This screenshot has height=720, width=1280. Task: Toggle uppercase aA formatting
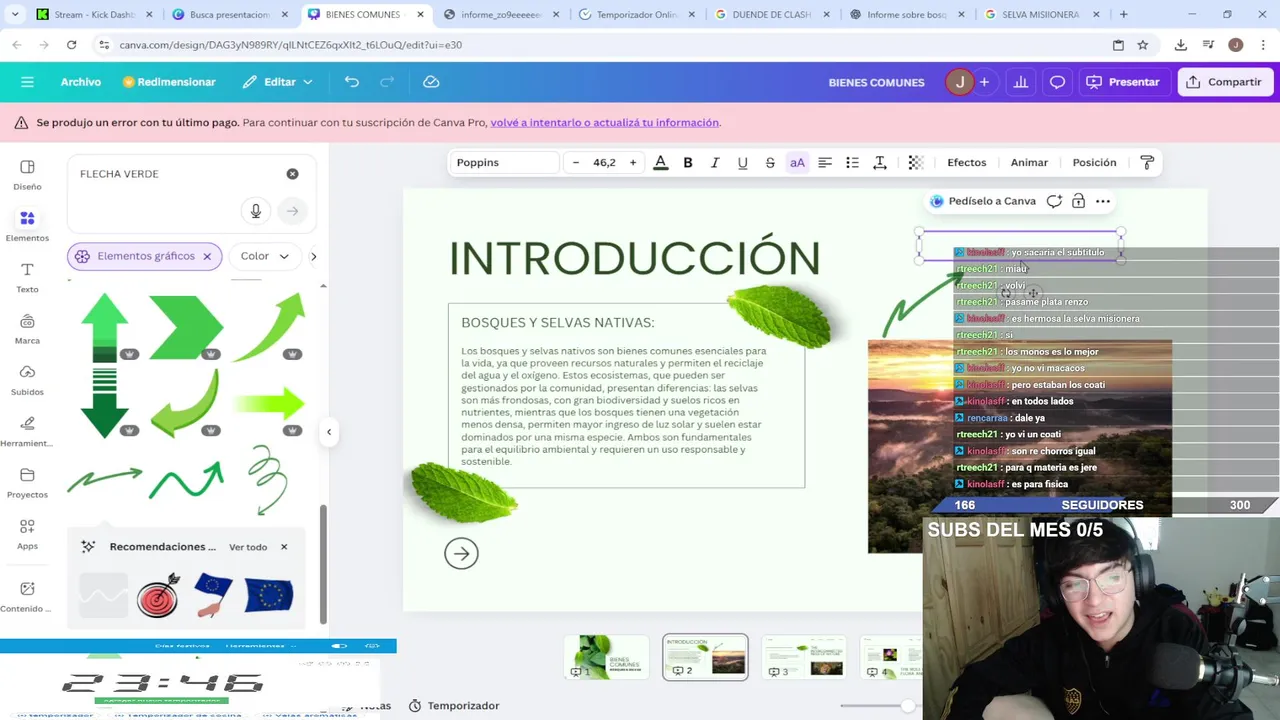[x=797, y=162]
